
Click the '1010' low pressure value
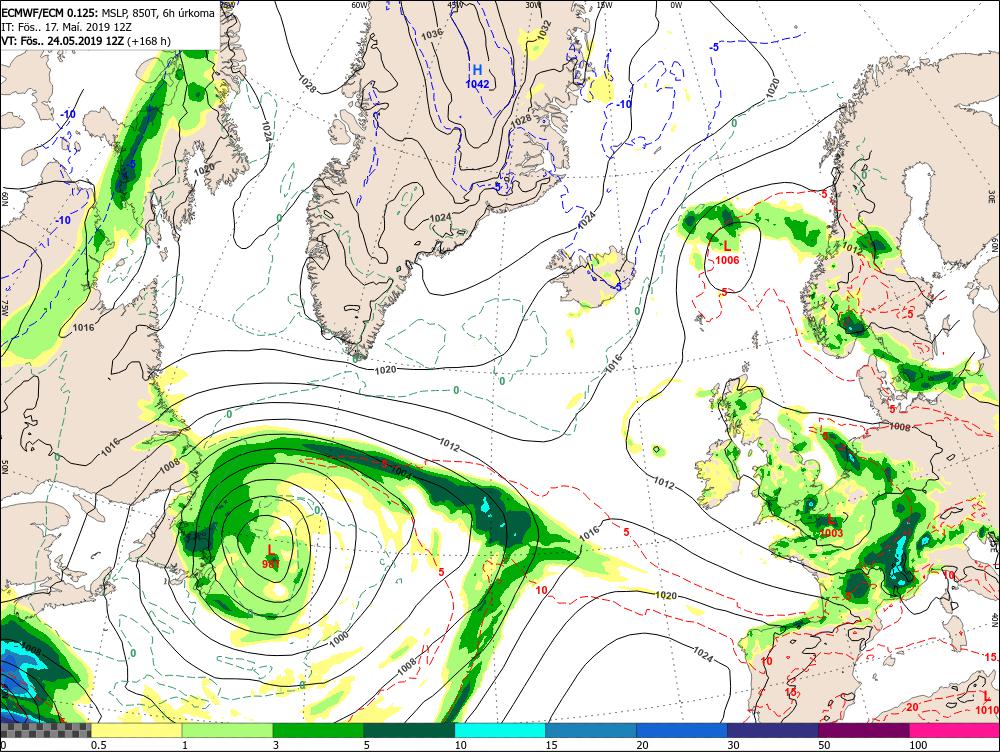[x=987, y=709]
